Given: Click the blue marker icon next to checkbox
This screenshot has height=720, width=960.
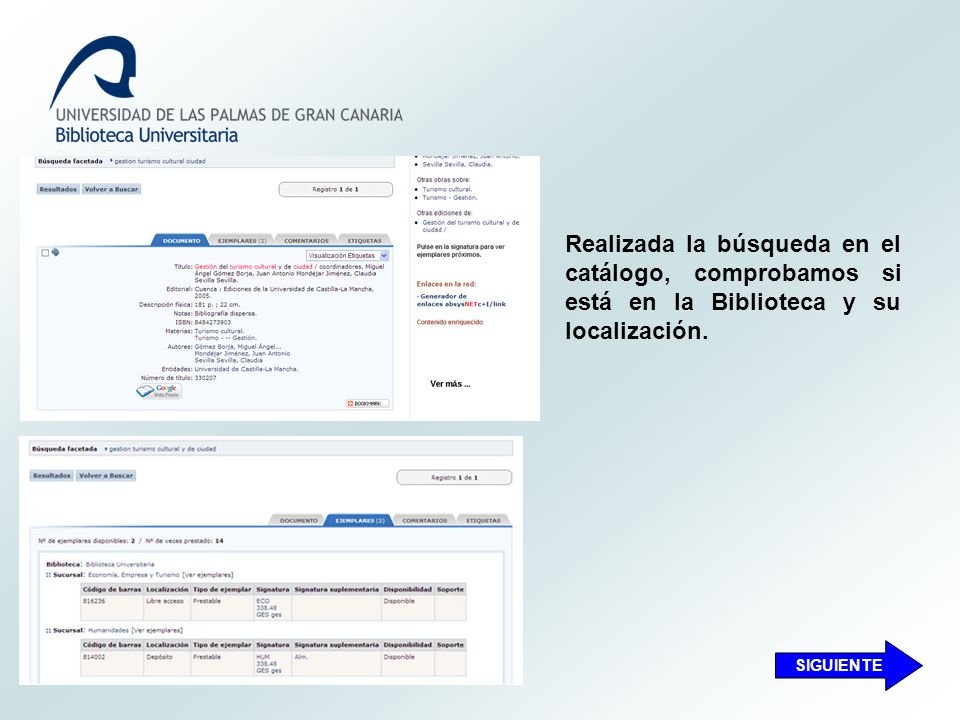Looking at the screenshot, I should (55, 252).
